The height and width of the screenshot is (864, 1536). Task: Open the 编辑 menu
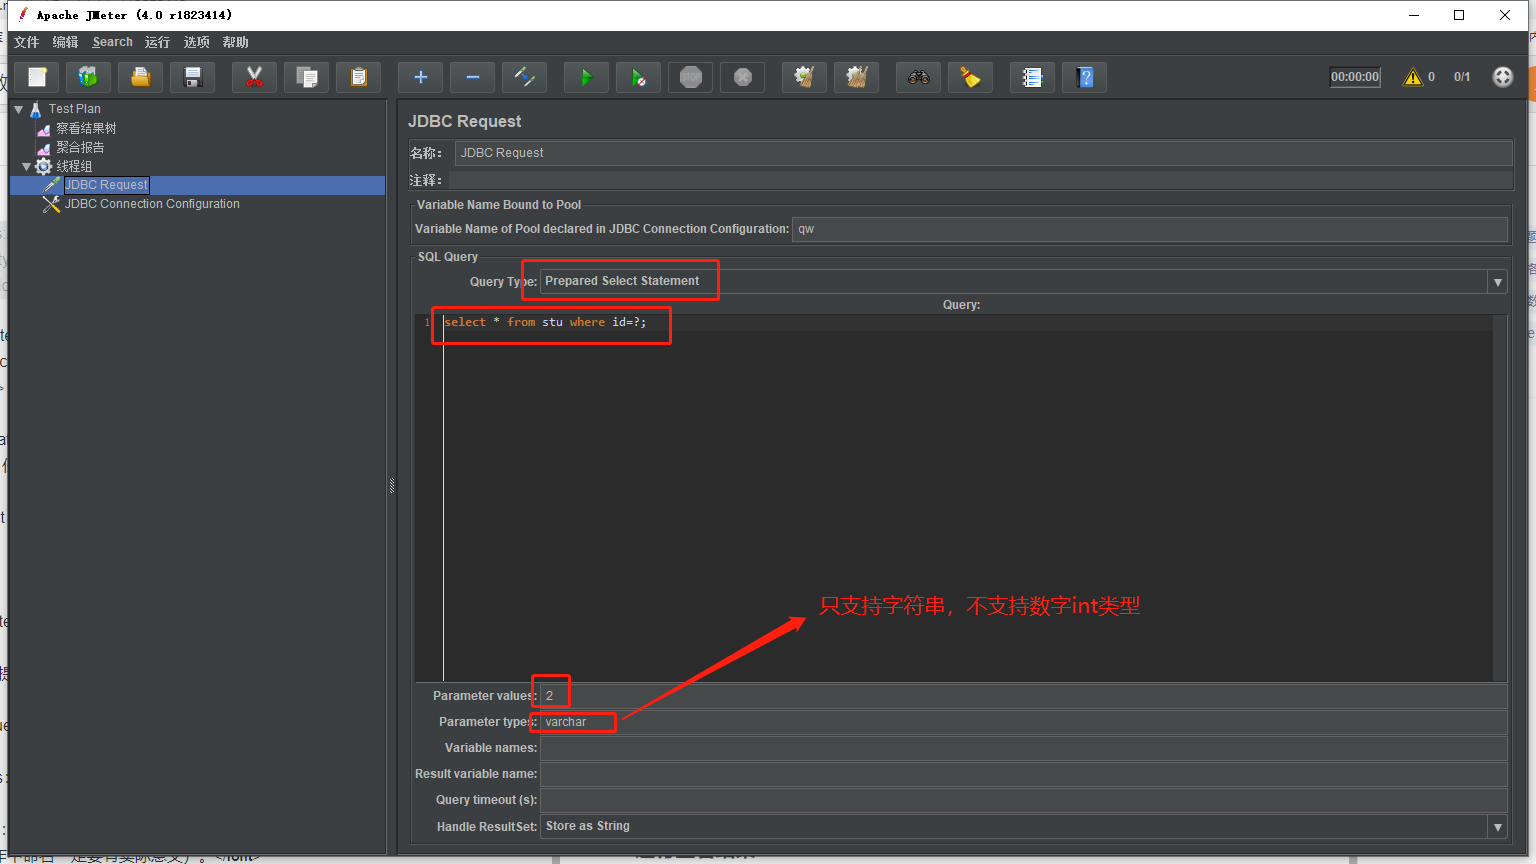point(66,42)
